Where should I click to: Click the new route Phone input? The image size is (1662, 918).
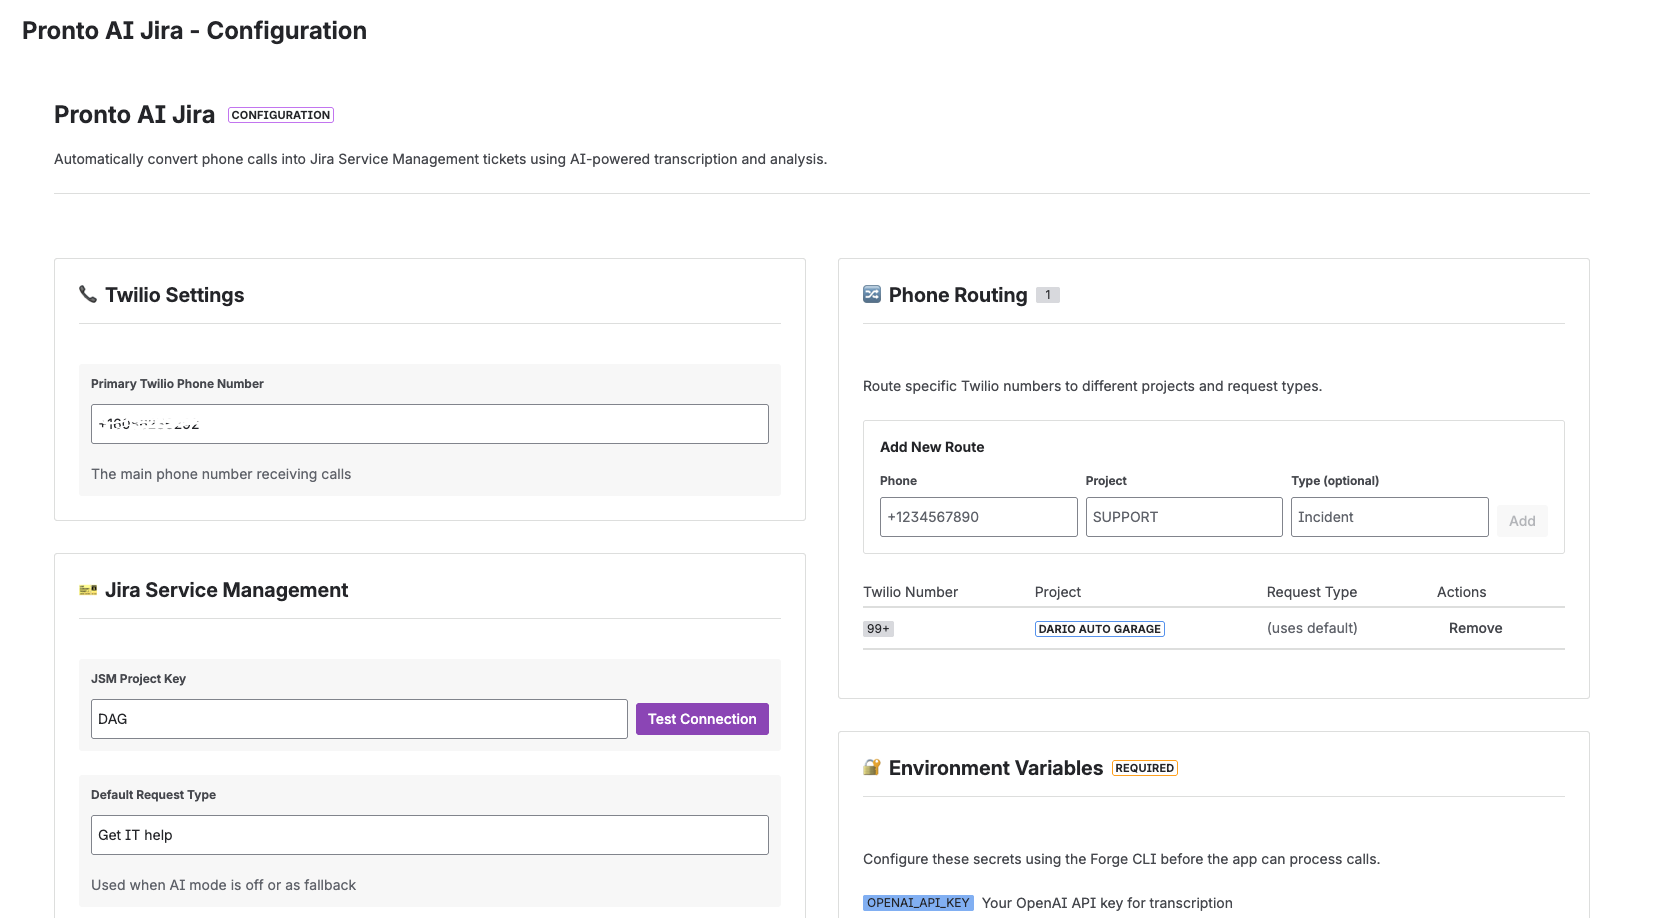coord(978,517)
